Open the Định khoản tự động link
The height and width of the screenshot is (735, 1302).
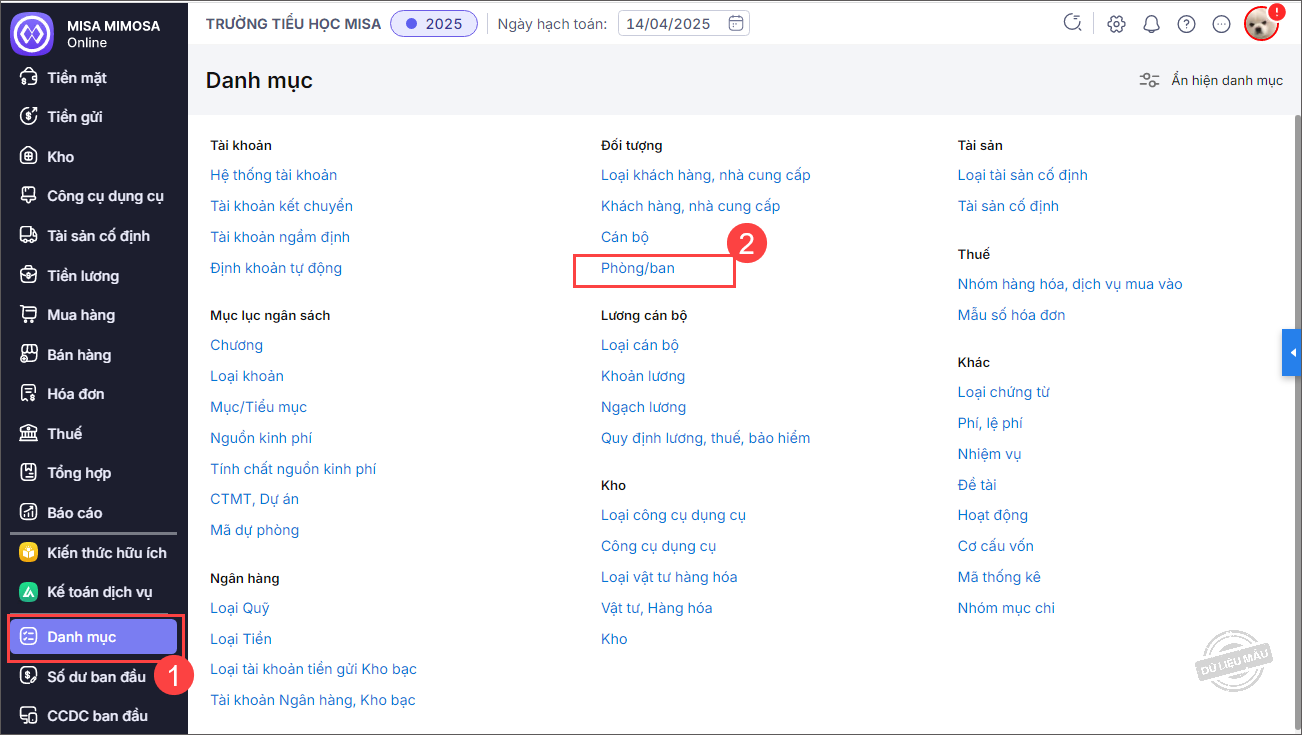click(x=276, y=268)
